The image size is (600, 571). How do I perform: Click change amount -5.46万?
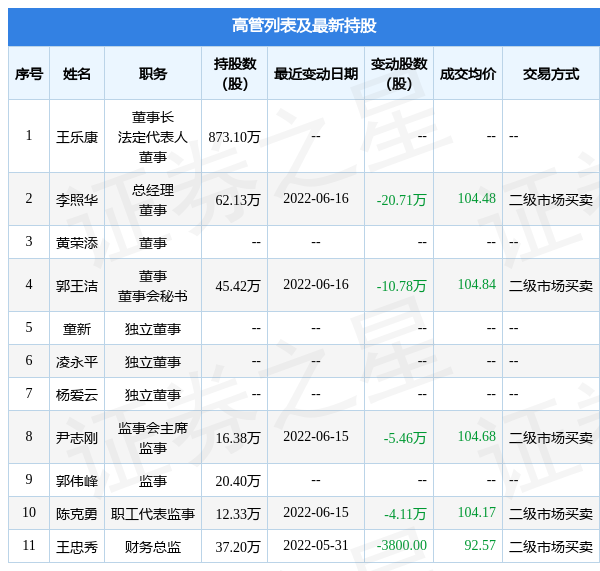click(405, 438)
